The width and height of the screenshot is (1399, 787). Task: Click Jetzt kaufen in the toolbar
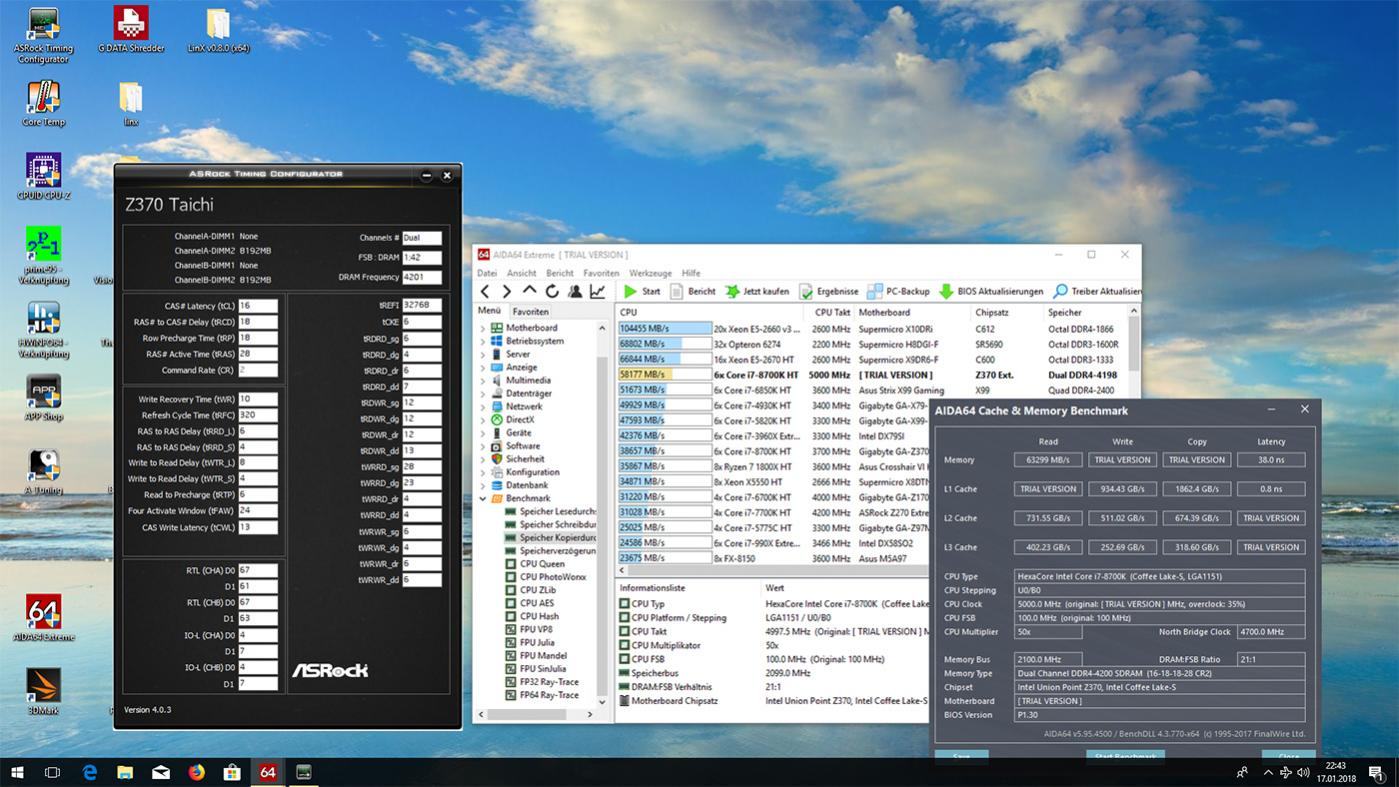757,291
